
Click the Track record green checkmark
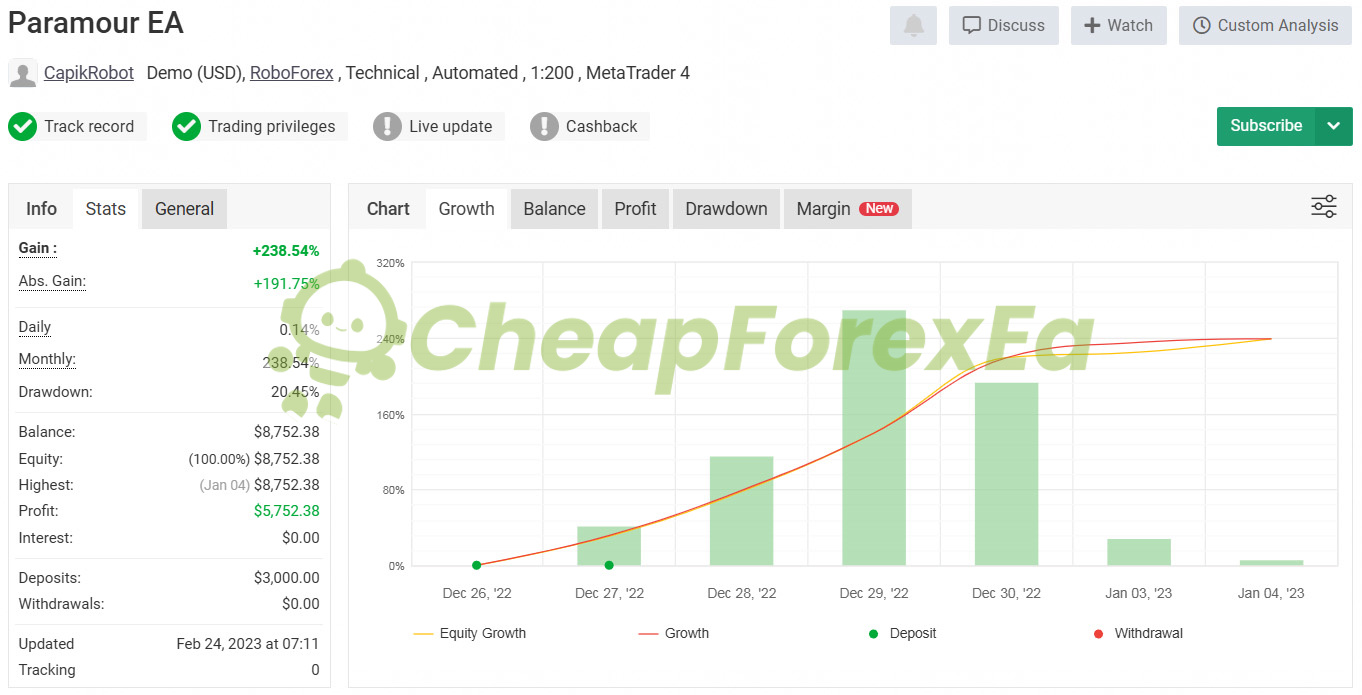coord(22,127)
